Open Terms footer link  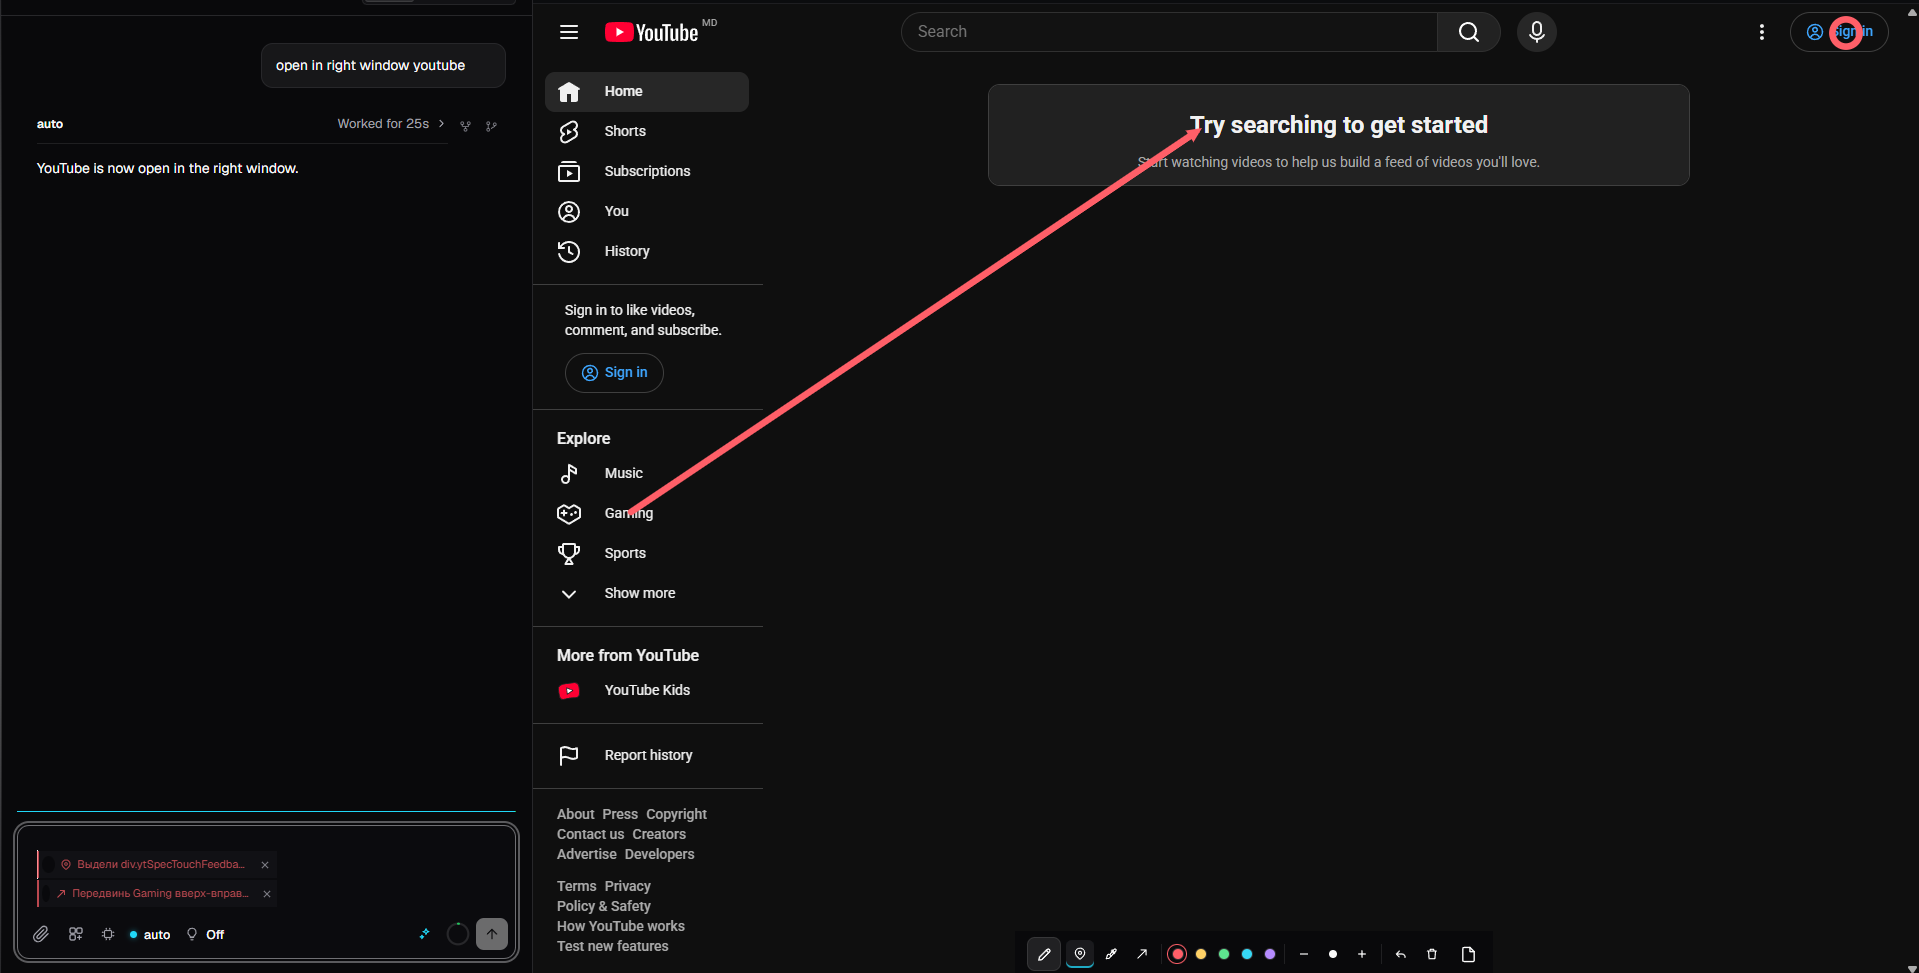click(577, 886)
